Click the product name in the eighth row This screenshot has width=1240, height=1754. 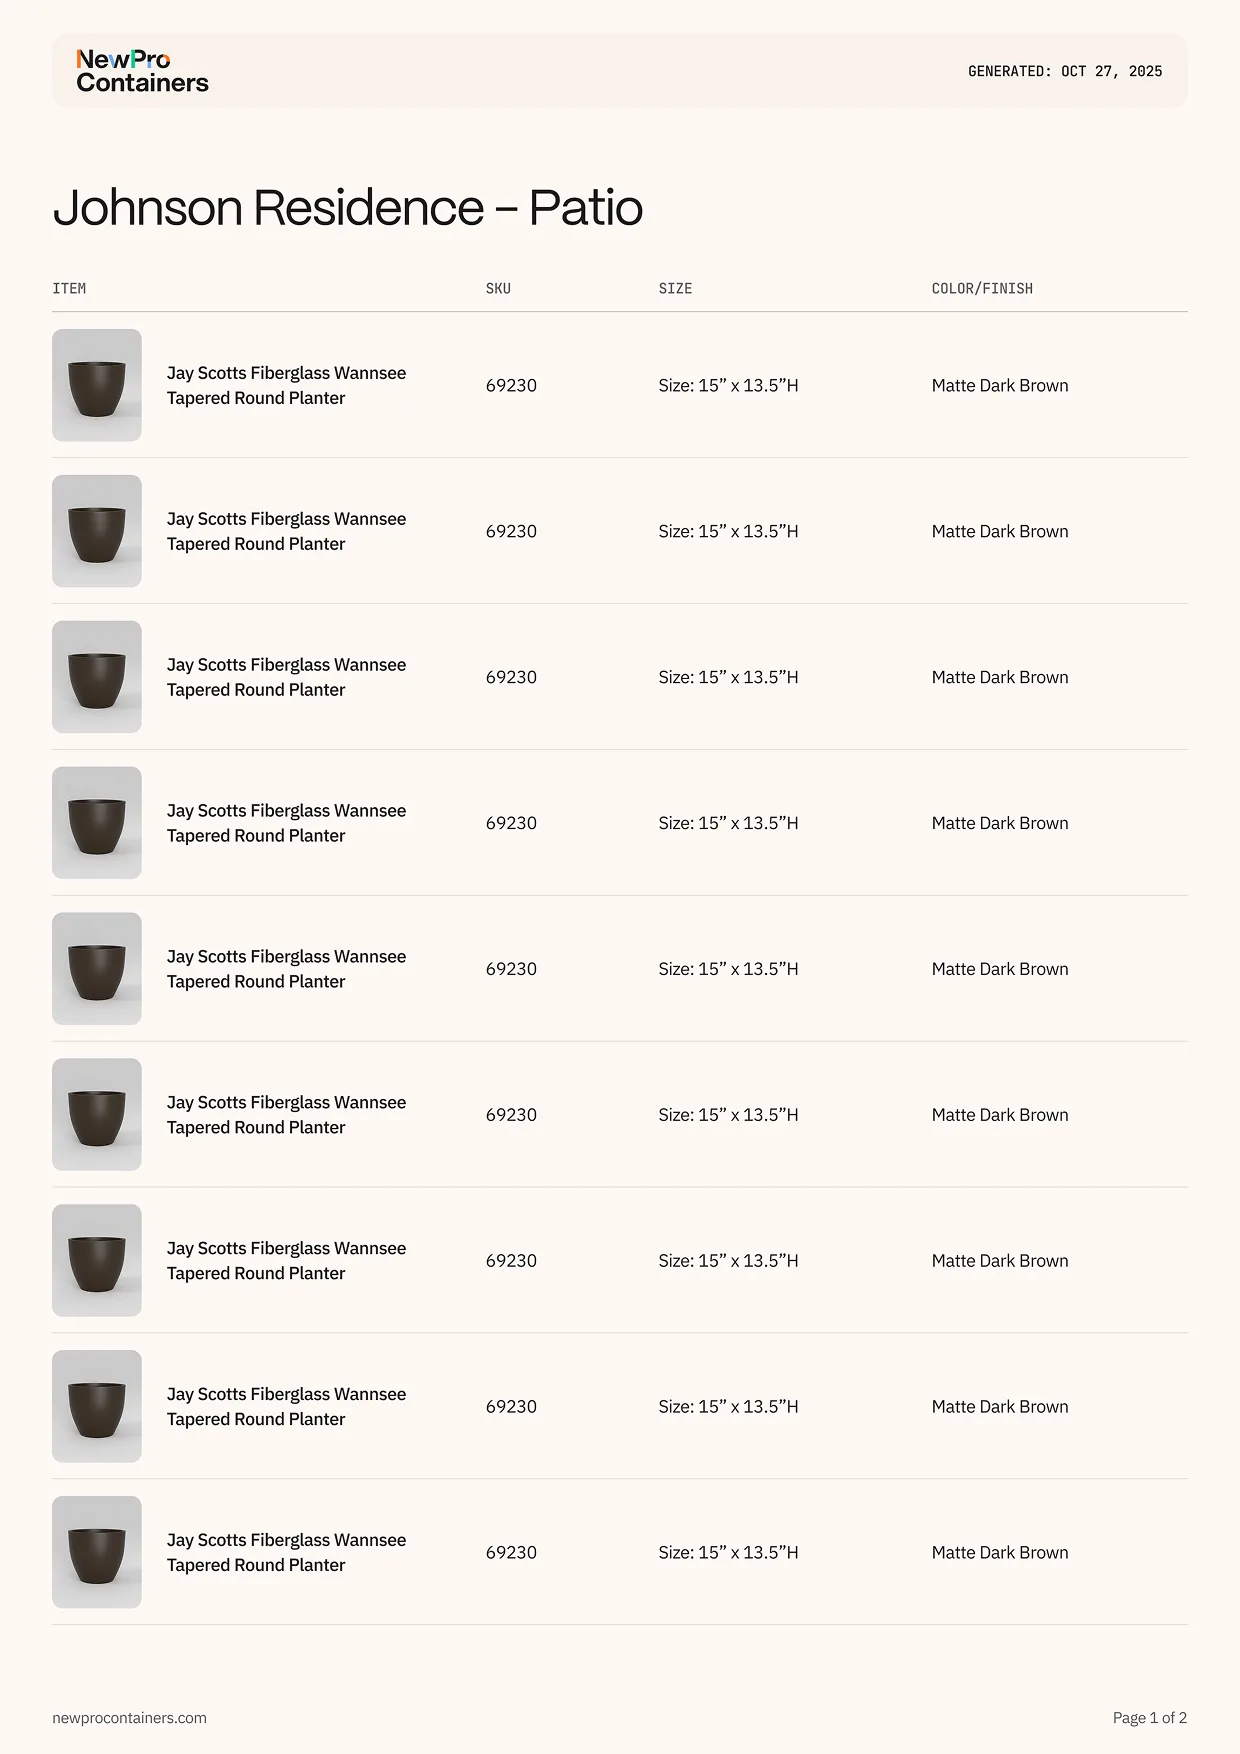pos(286,1406)
